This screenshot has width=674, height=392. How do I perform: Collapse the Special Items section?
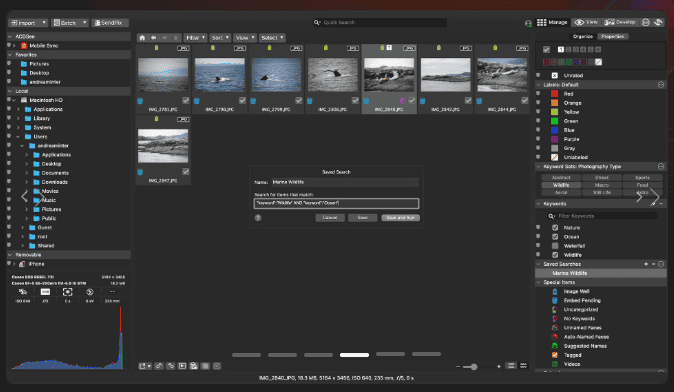coord(539,282)
